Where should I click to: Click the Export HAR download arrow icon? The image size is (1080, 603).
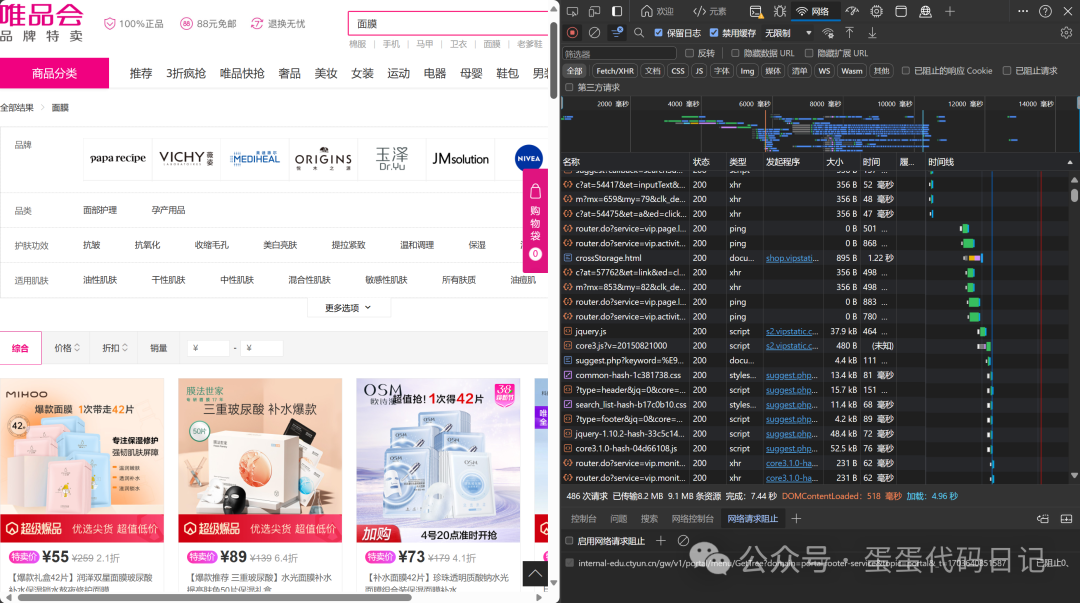[872, 32]
